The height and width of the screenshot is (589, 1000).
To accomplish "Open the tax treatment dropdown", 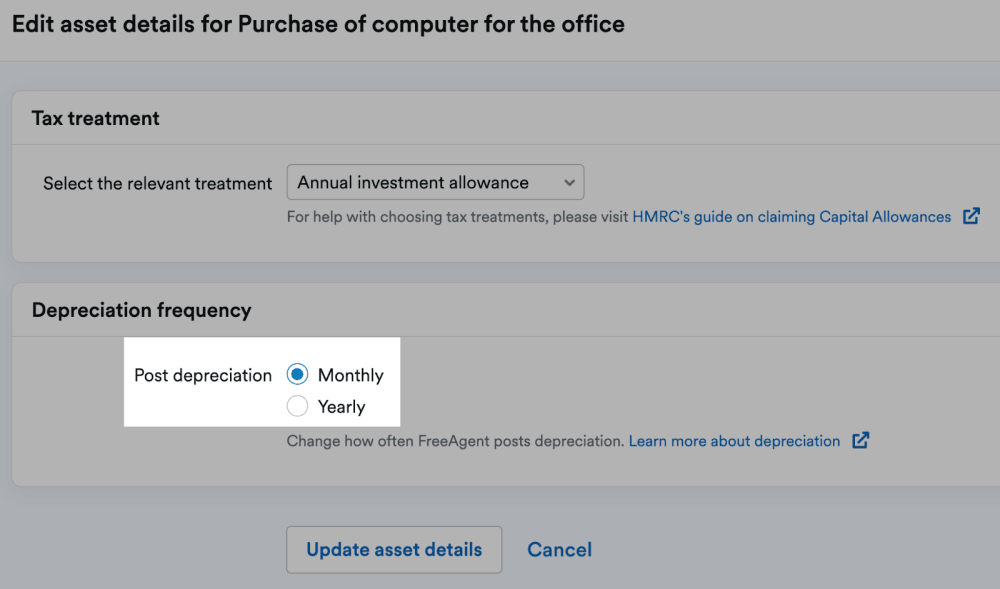I will (435, 183).
